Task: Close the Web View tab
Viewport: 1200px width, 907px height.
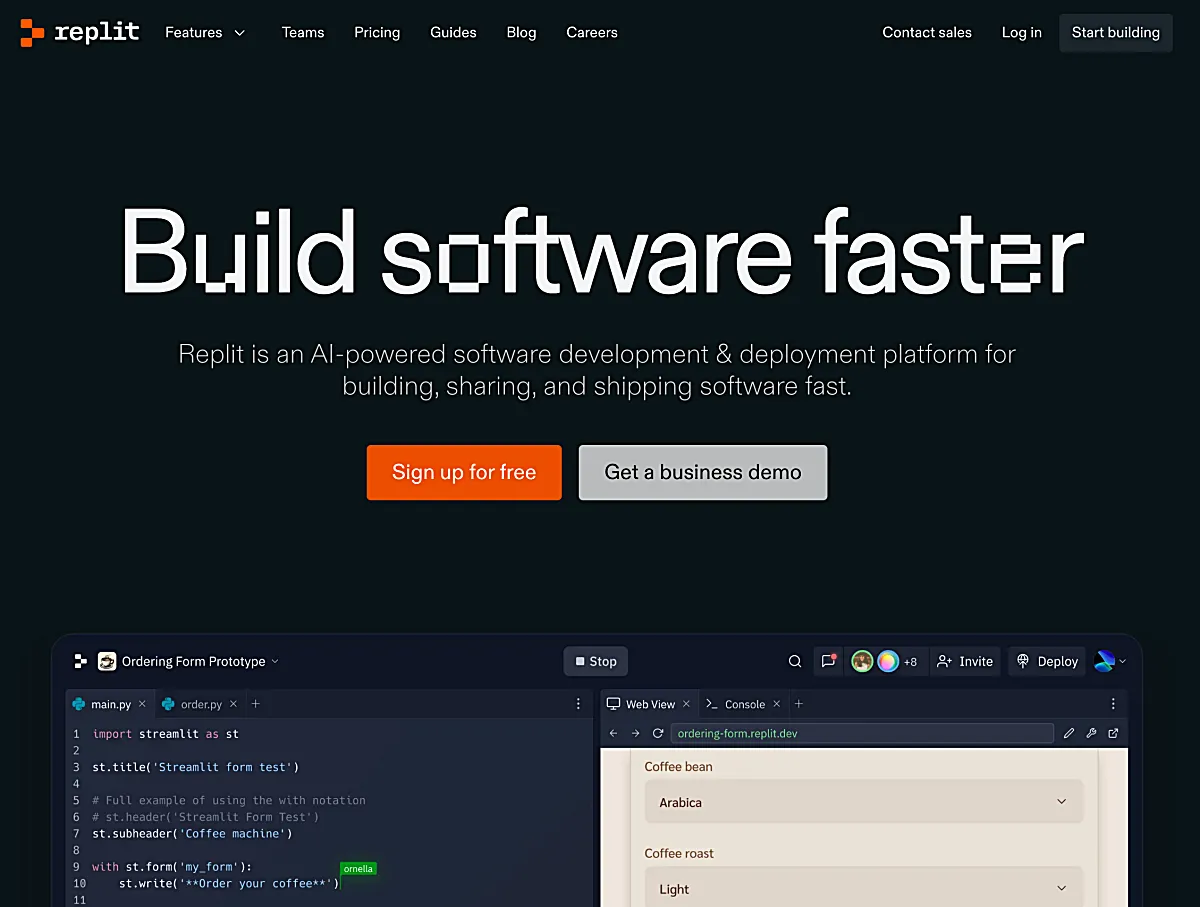Action: (x=686, y=704)
